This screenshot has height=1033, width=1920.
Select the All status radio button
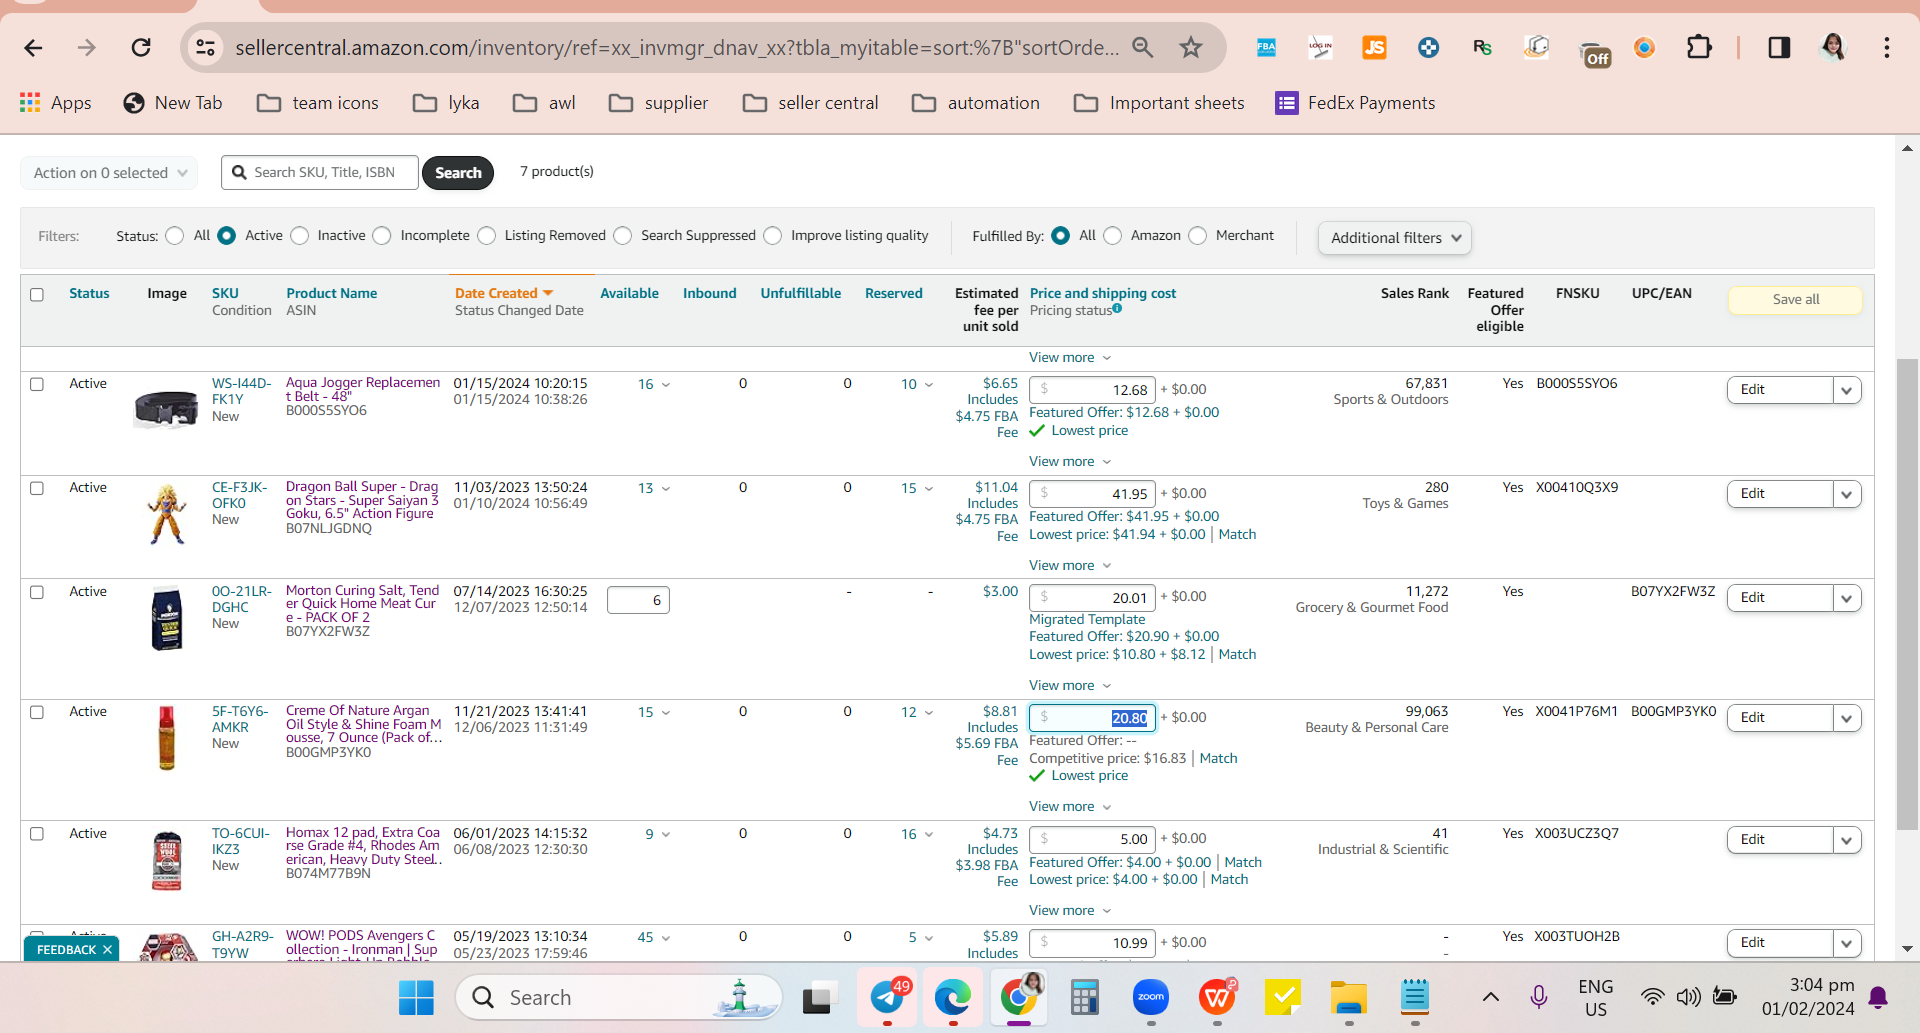pyautogui.click(x=175, y=236)
